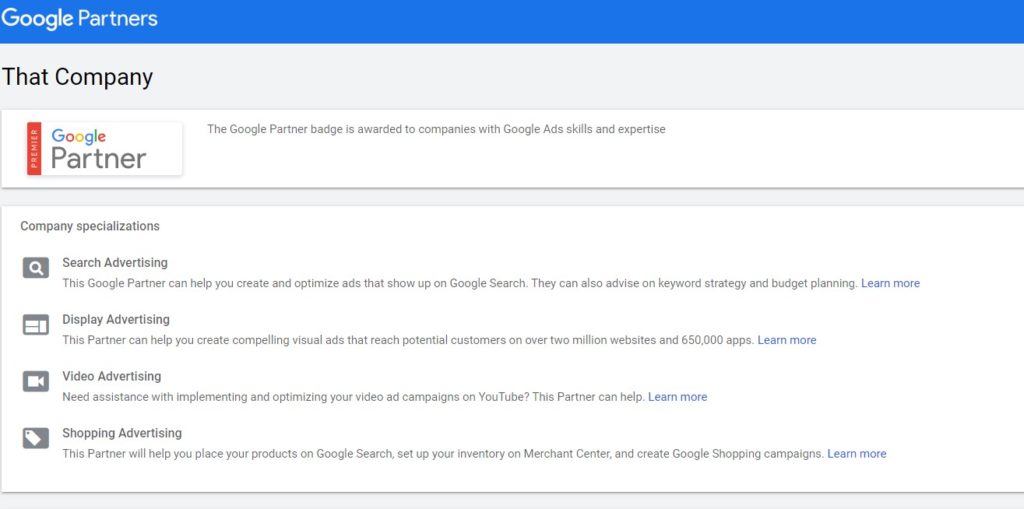This screenshot has height=509, width=1024.
Task: Click the Company specializations heading
Action: [x=90, y=226]
